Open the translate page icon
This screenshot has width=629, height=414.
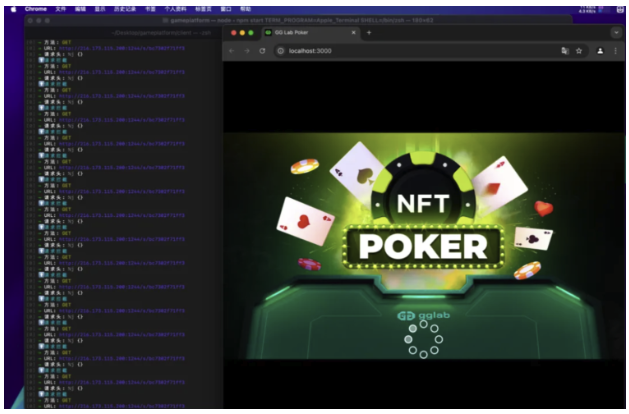(564, 50)
